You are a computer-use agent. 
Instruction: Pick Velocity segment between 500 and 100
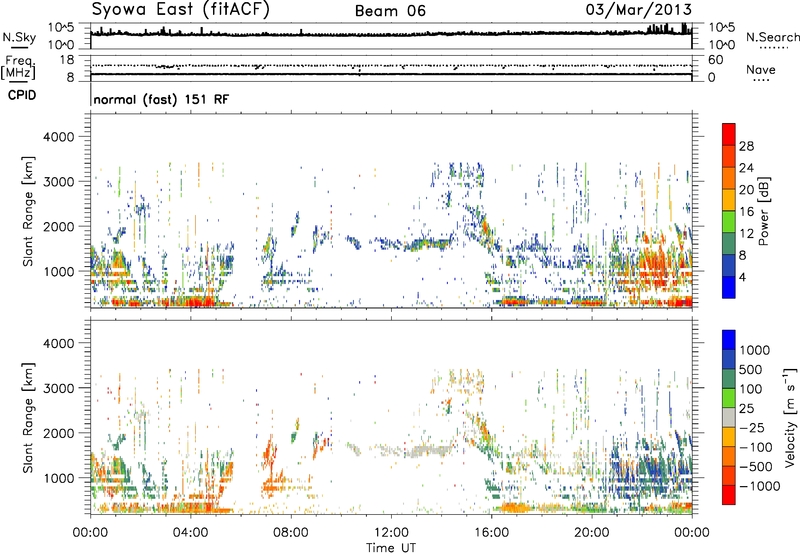tap(729, 379)
